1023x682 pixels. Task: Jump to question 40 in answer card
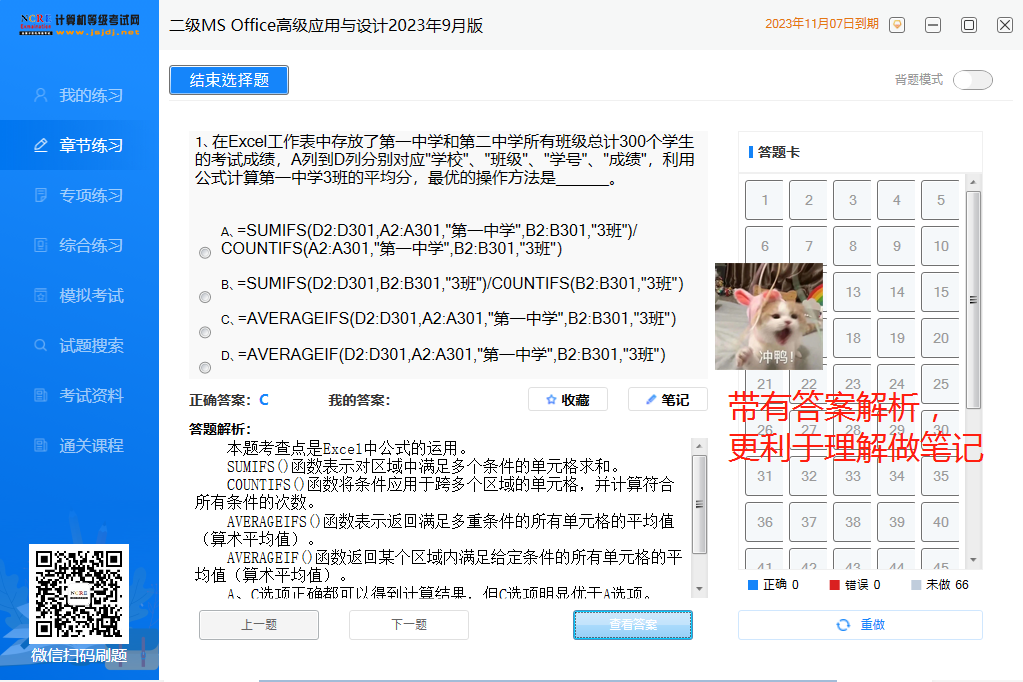(x=940, y=522)
